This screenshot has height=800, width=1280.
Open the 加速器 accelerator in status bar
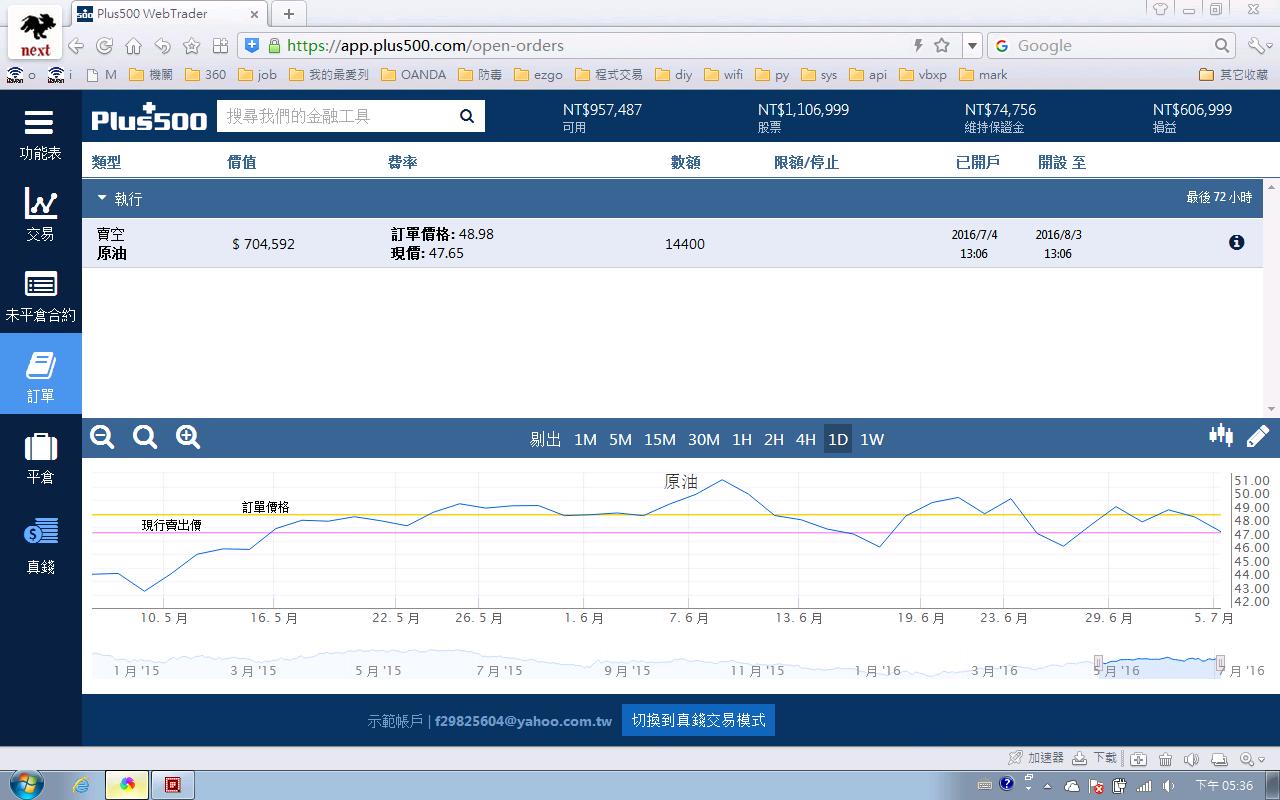[1036, 758]
